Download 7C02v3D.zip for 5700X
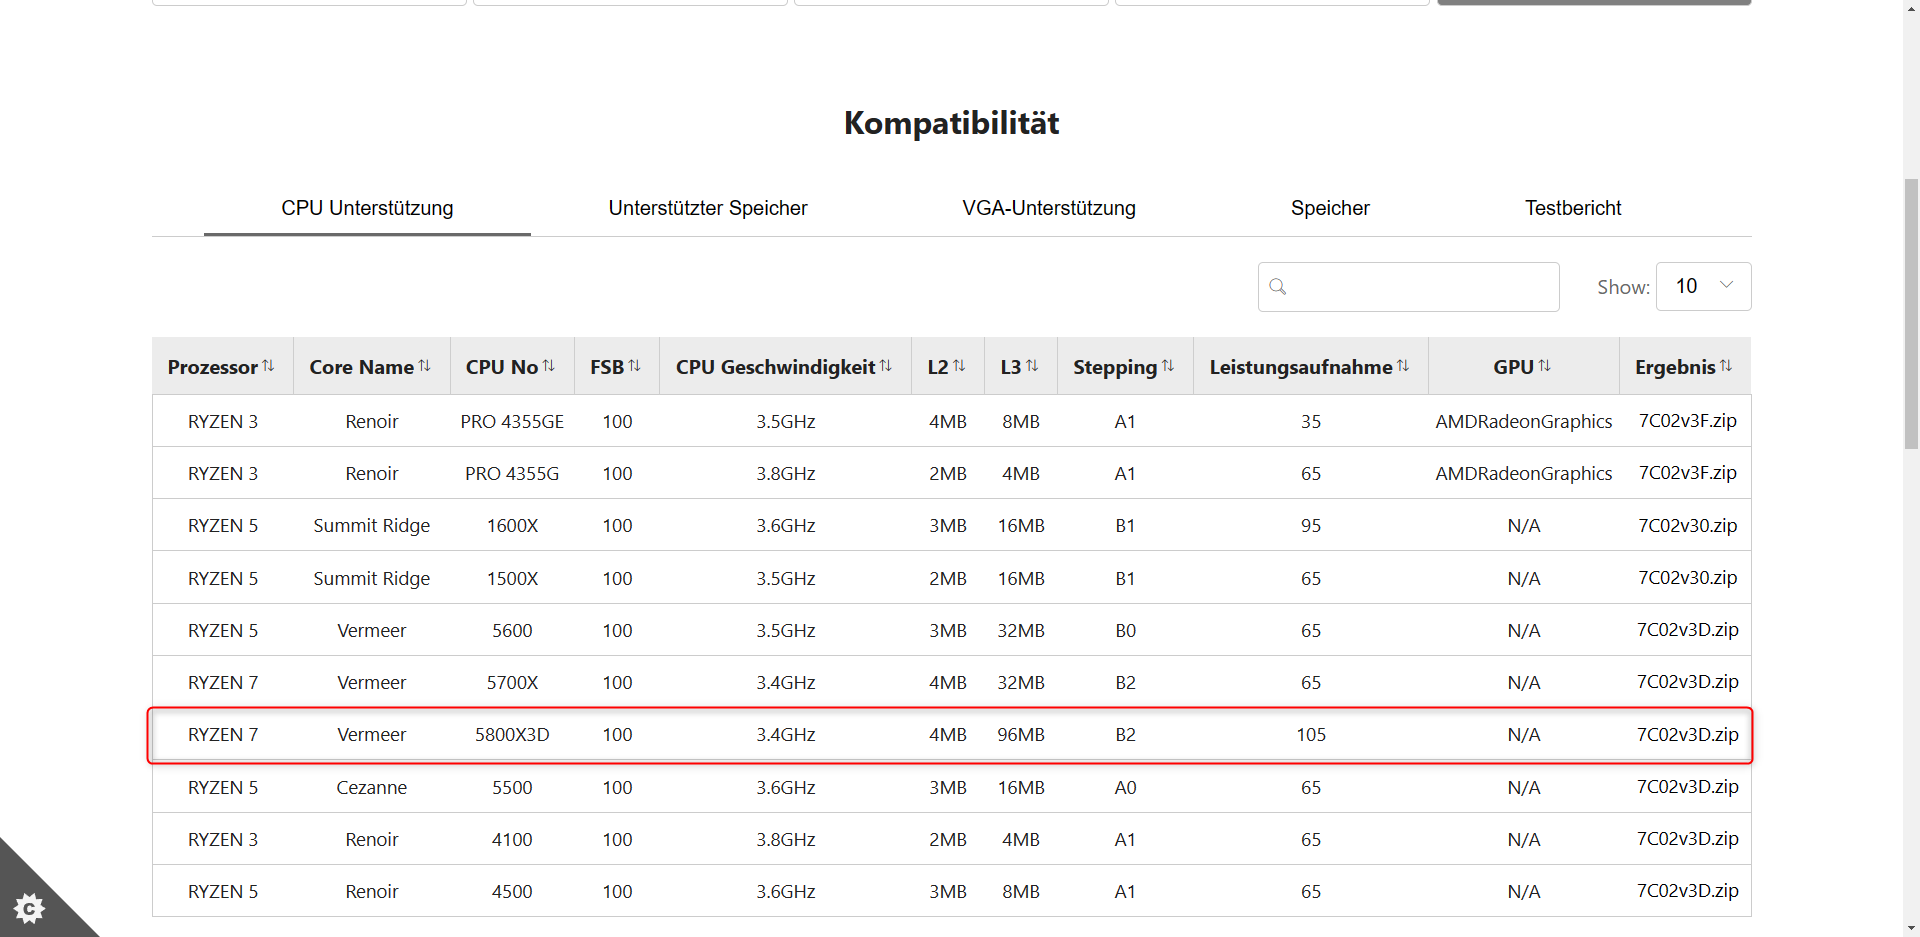This screenshot has height=937, width=1920. pos(1687,682)
